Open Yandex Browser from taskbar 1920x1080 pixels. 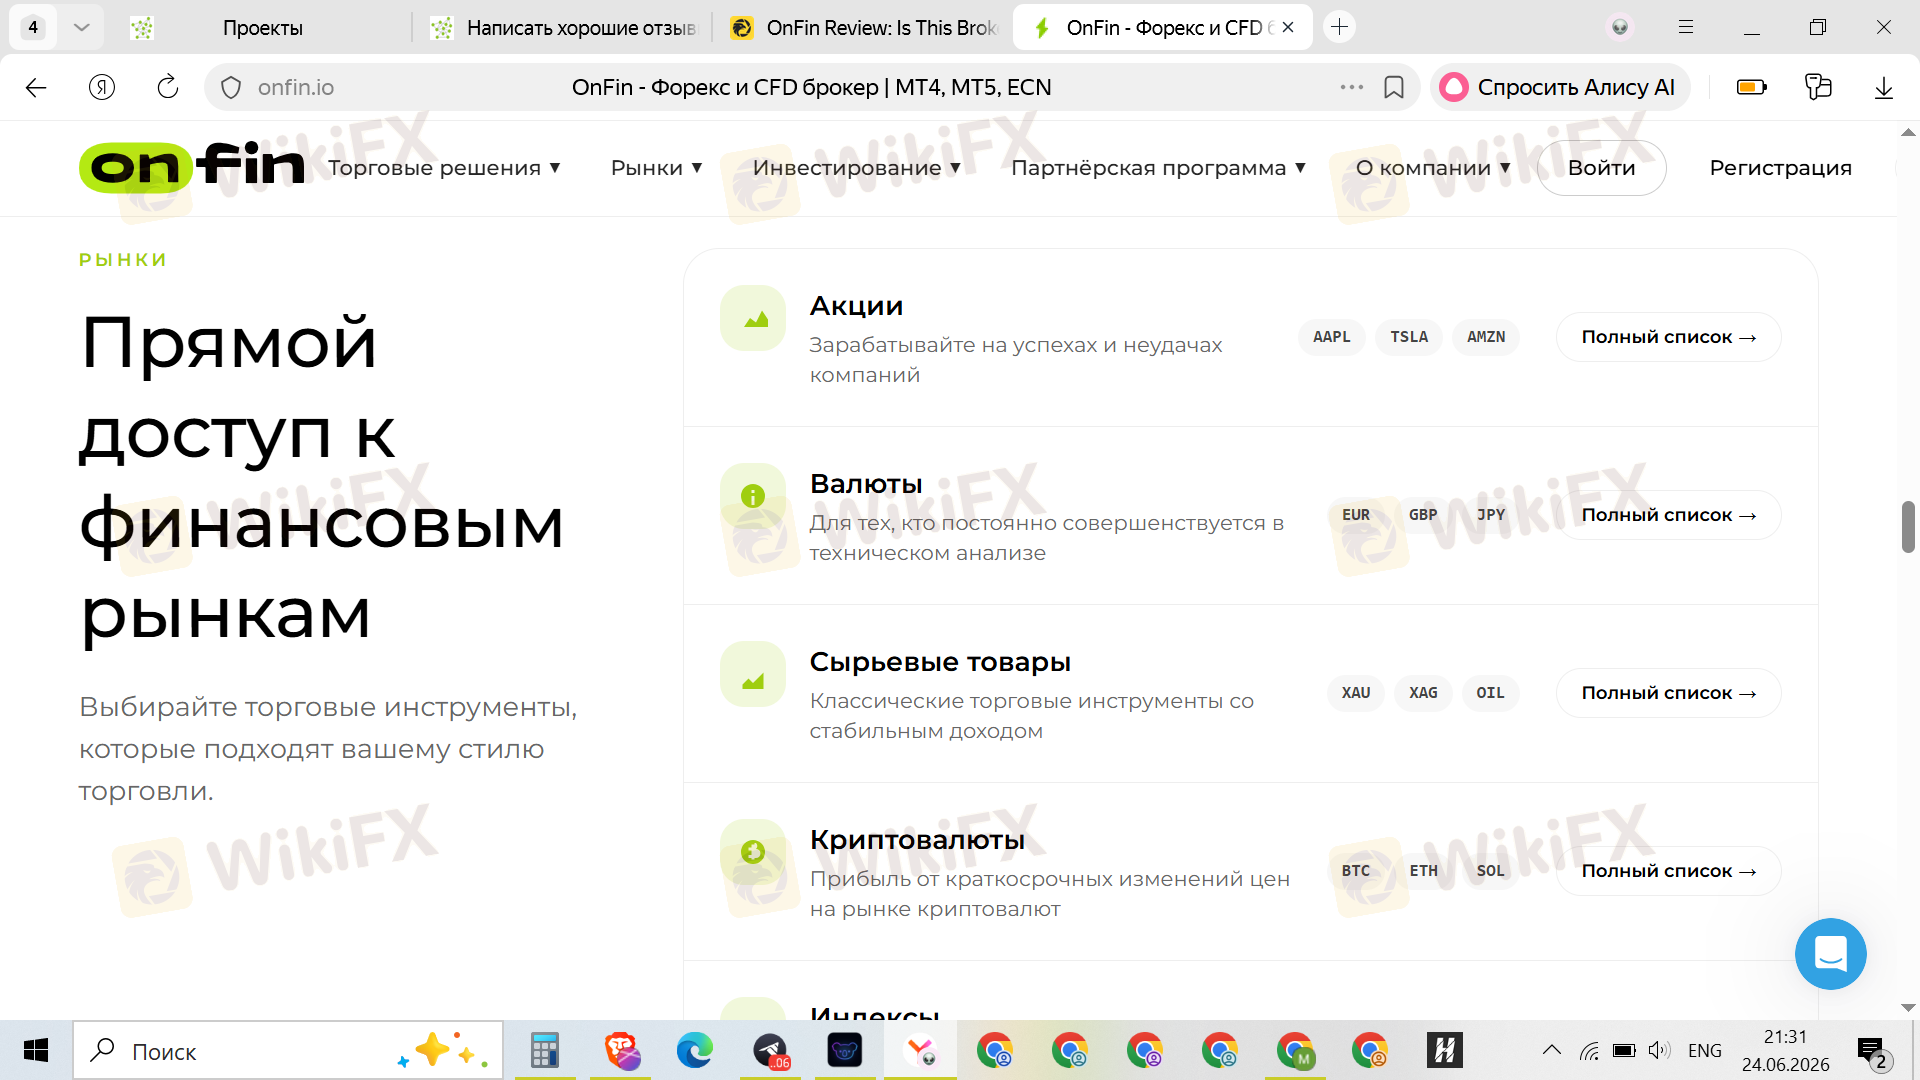click(920, 1050)
